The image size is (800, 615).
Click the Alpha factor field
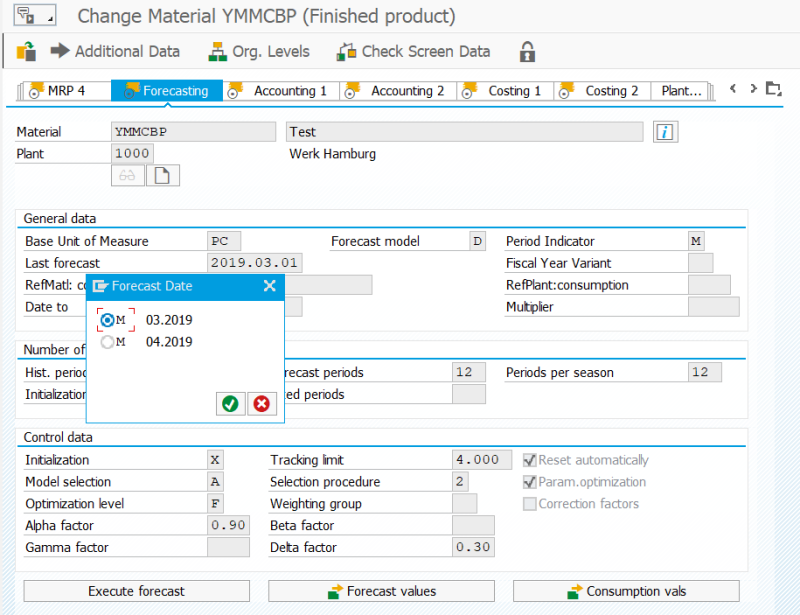229,526
